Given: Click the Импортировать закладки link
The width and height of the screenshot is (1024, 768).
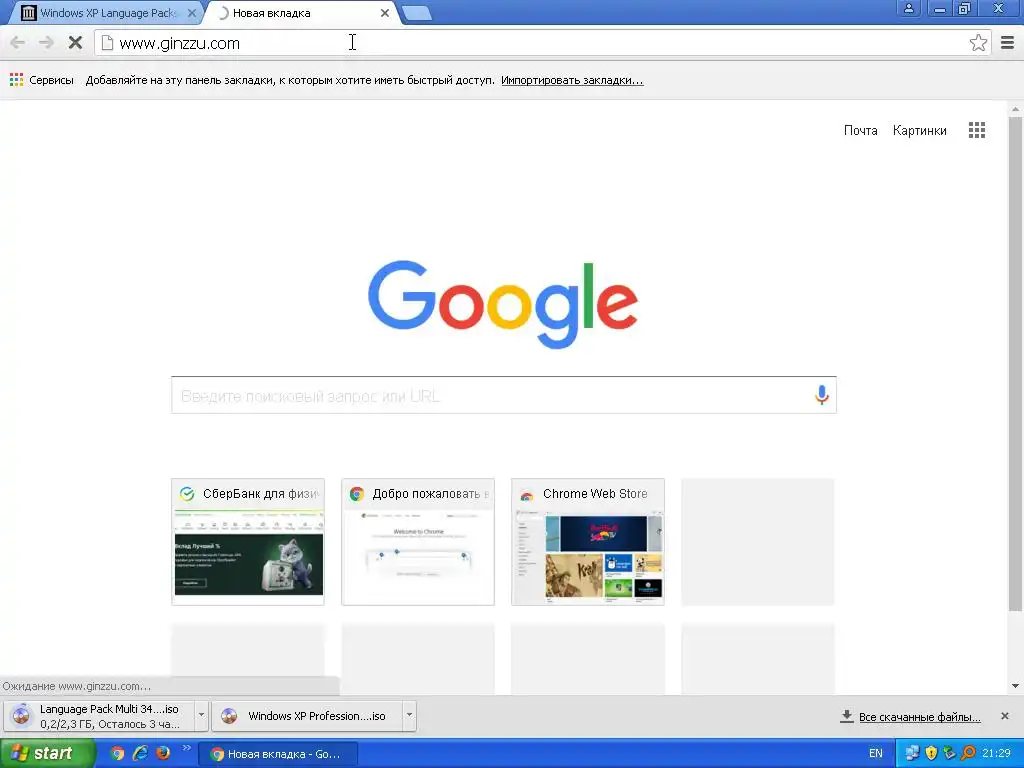Looking at the screenshot, I should coord(572,80).
